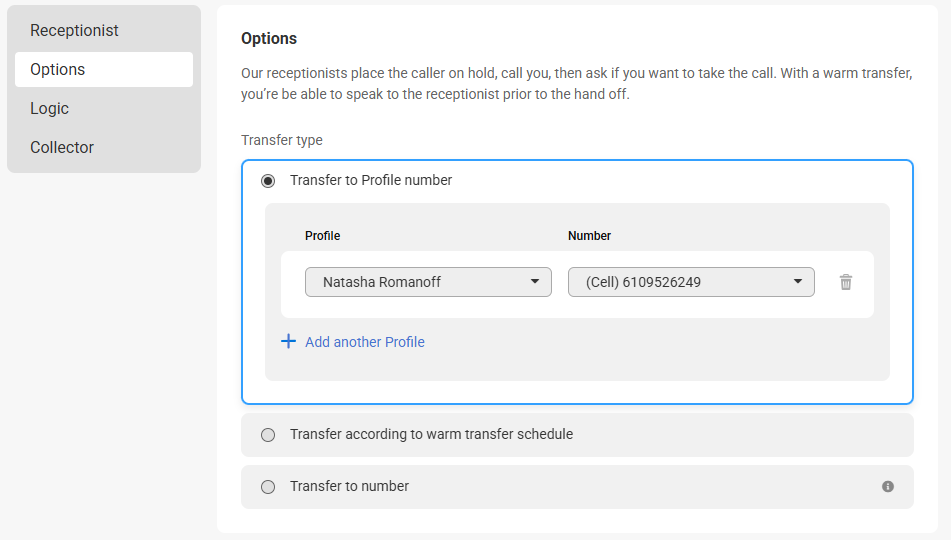Image resolution: width=951 pixels, height=540 pixels.
Task: Open the Profile dropdown showing Natasha Romanoff
Action: (x=428, y=282)
